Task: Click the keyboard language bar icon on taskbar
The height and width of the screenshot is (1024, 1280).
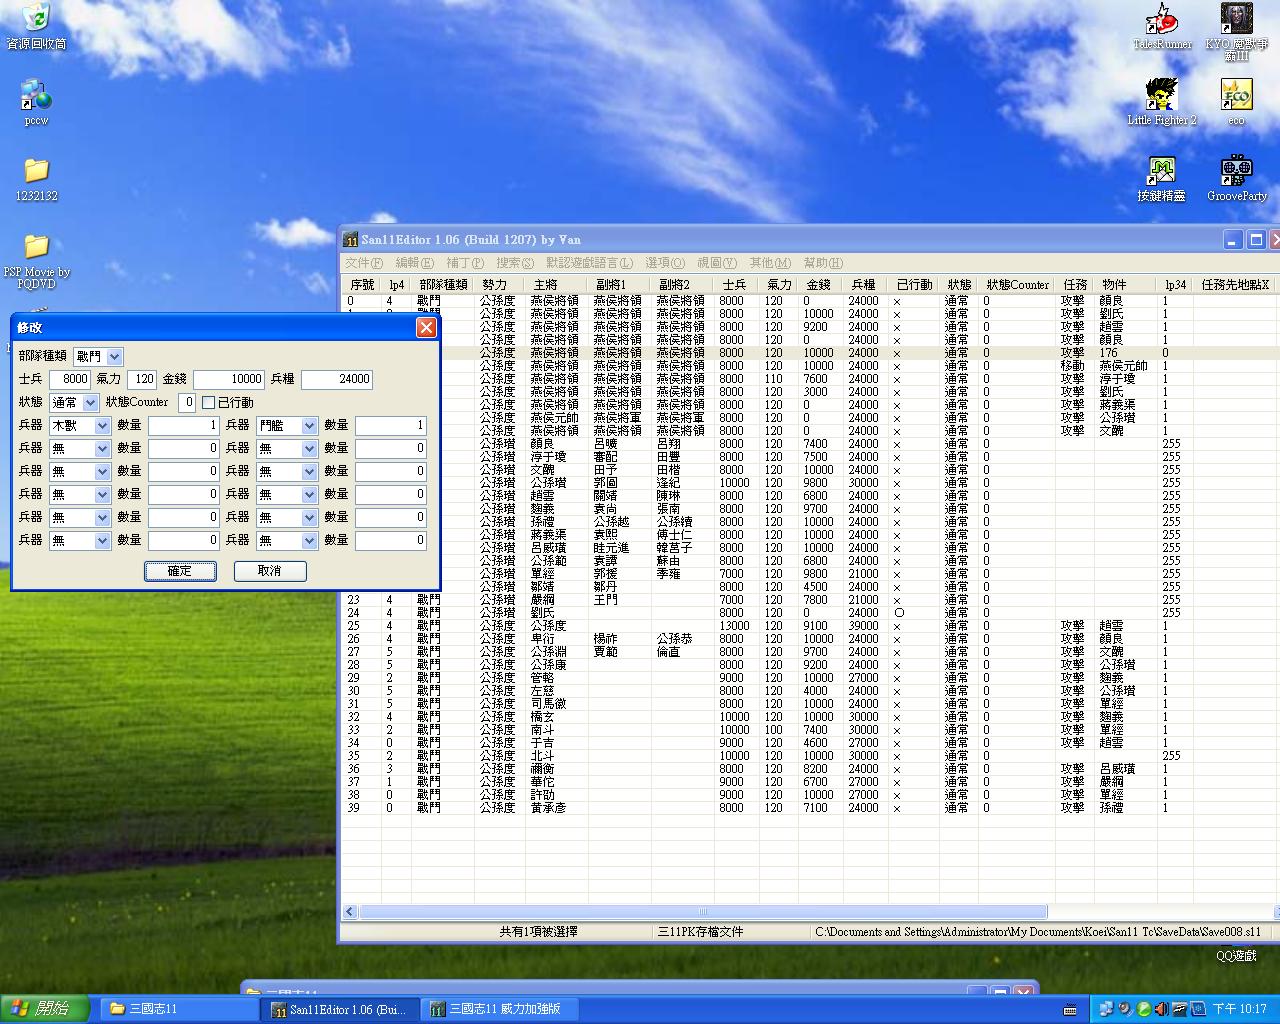Action: pyautogui.click(x=1071, y=1009)
